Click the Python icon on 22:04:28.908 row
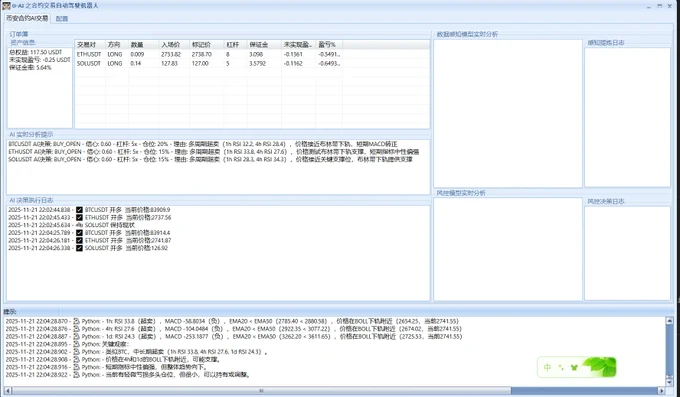The width and height of the screenshot is (680, 397). click(x=76, y=359)
